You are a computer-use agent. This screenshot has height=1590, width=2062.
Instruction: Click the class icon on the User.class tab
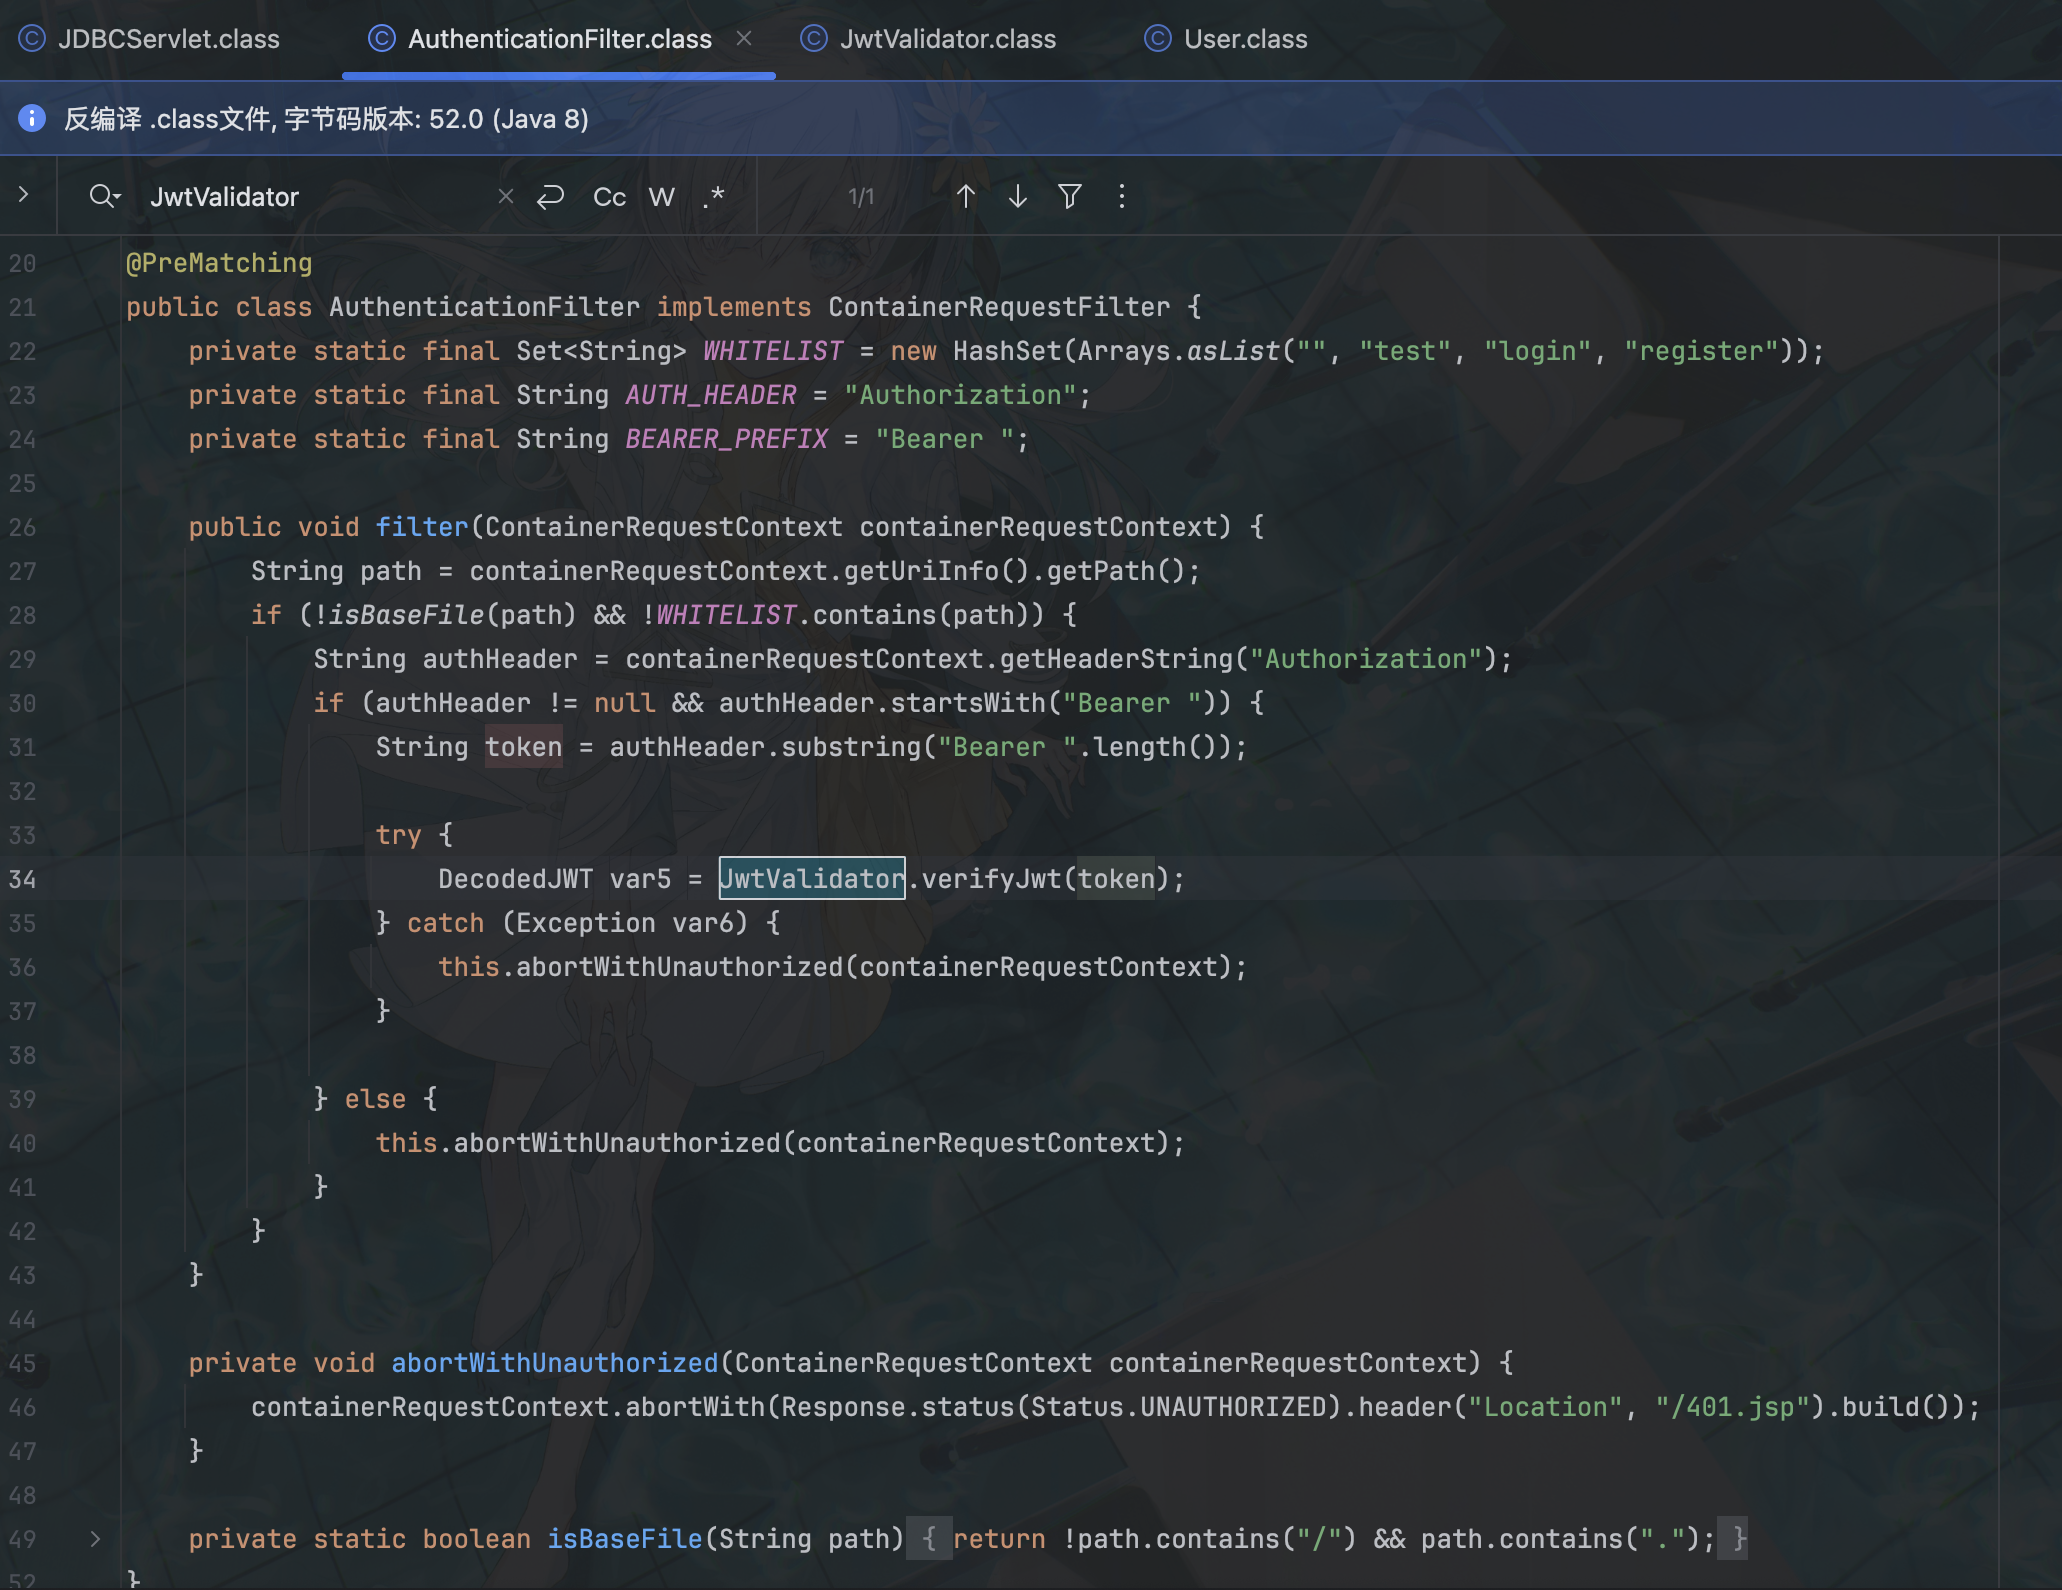[x=1157, y=39]
